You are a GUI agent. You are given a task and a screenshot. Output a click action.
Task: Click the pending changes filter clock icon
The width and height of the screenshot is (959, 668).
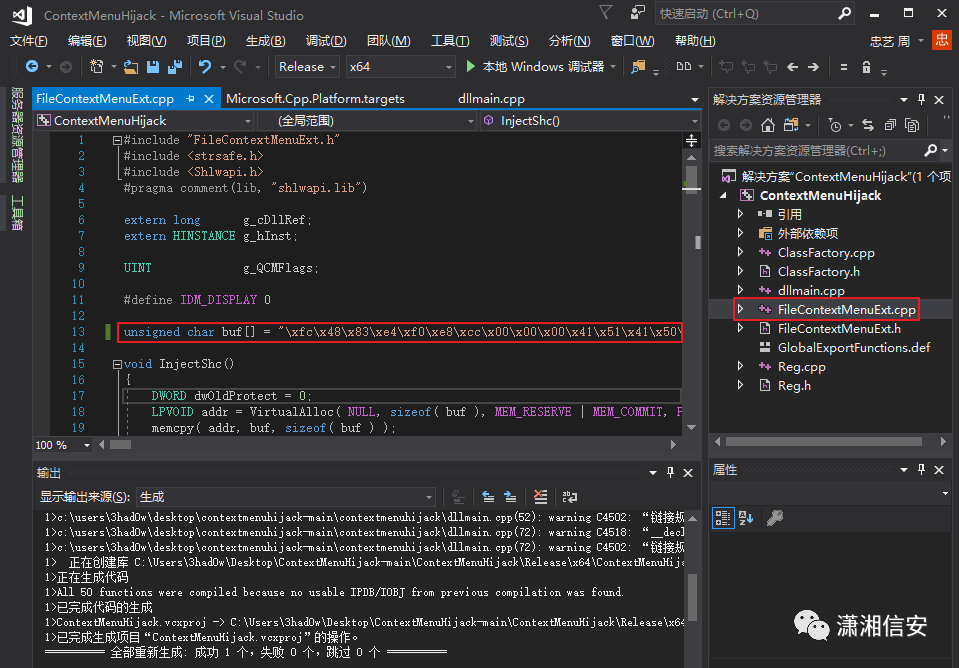click(x=834, y=125)
